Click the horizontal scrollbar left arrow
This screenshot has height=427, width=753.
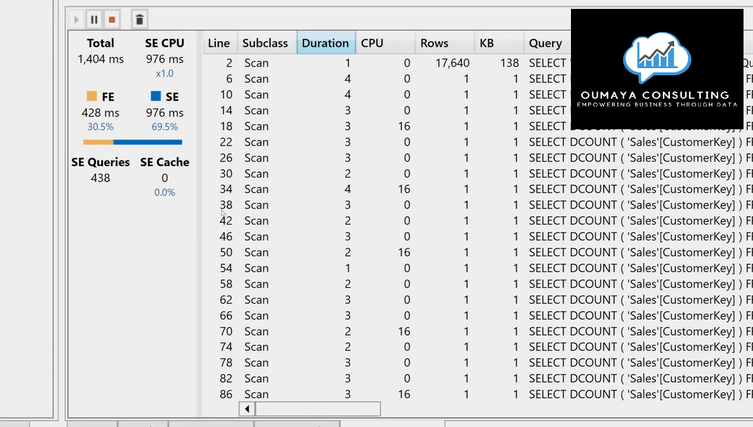pyautogui.click(x=247, y=409)
